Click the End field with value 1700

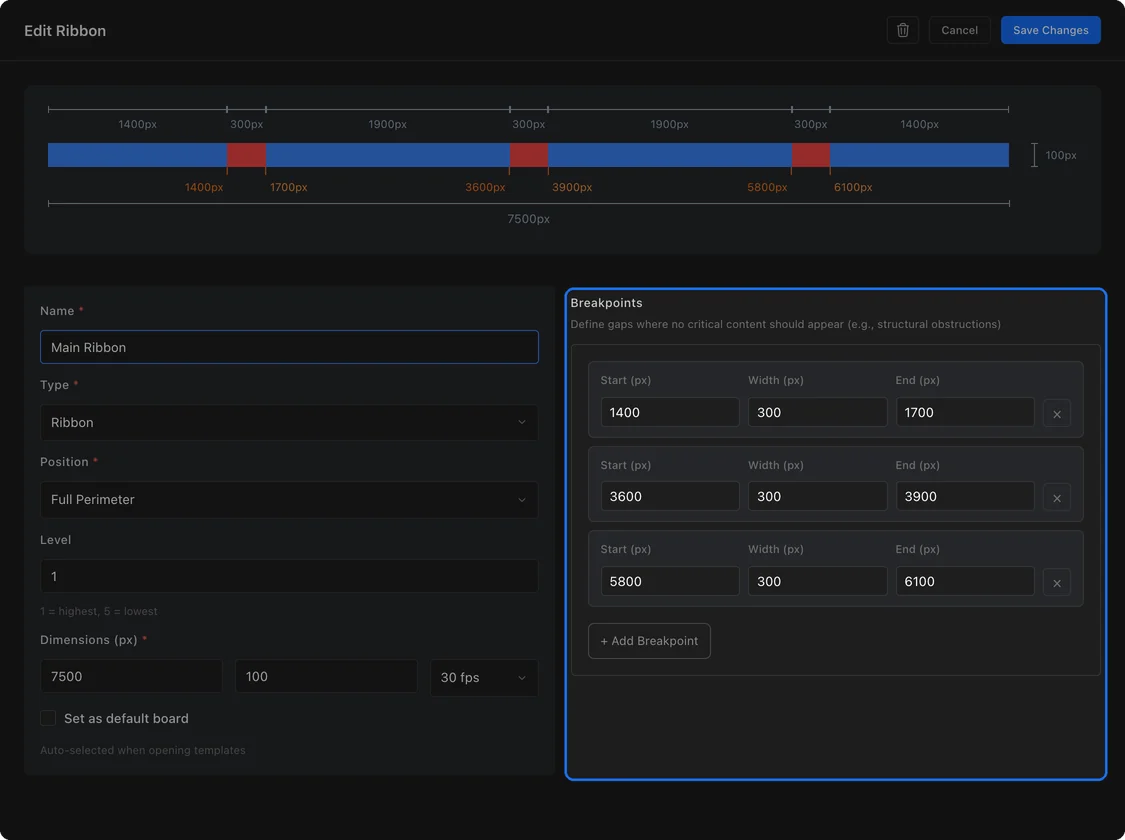point(965,412)
